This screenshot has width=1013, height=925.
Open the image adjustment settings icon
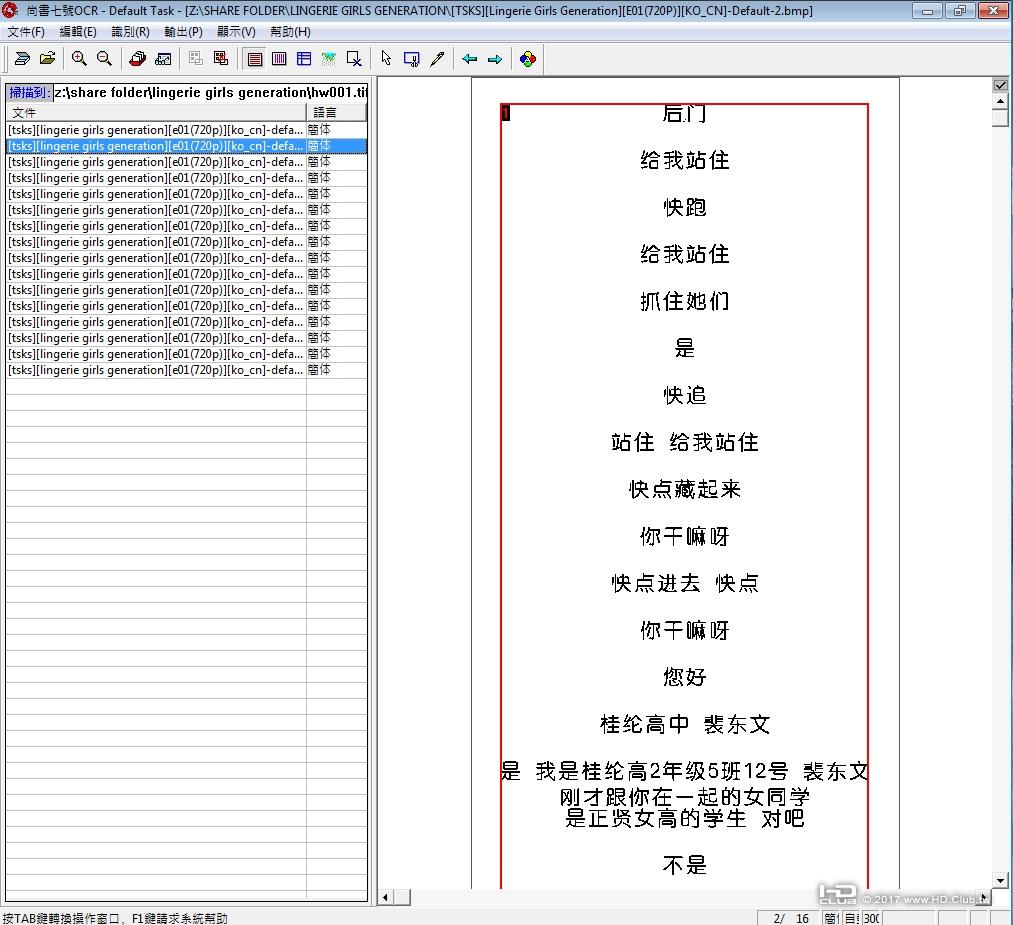pos(163,59)
